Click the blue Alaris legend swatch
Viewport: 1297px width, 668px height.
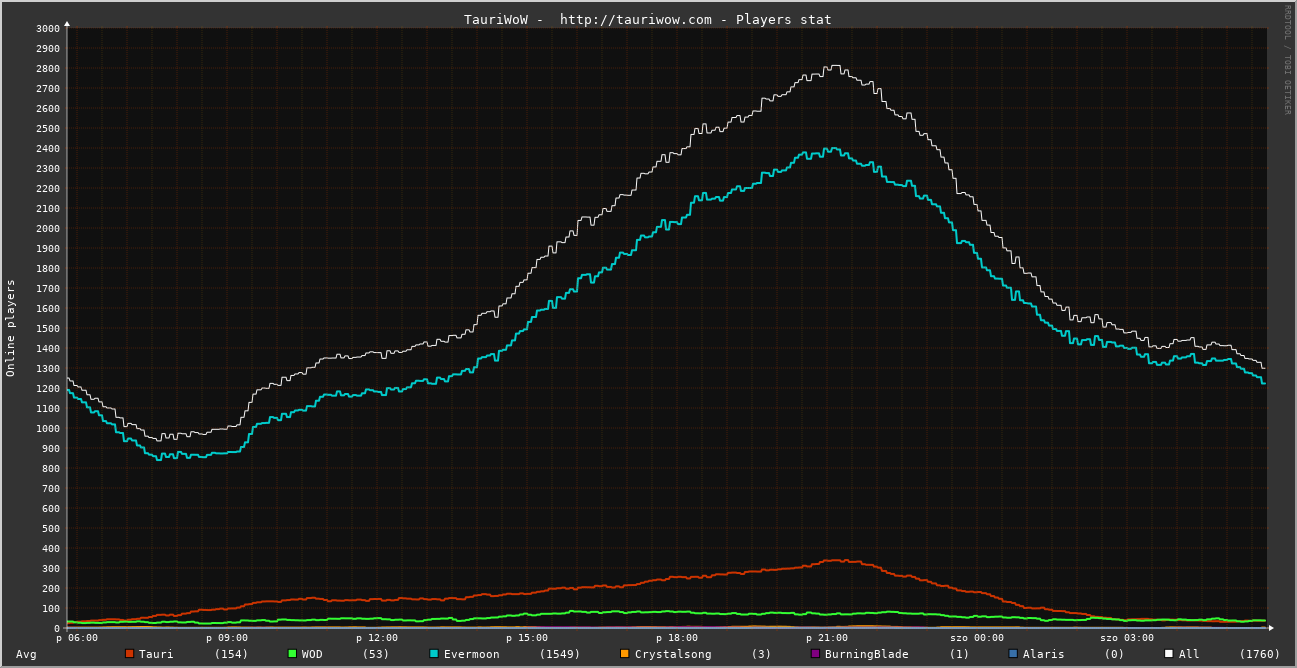click(1013, 654)
